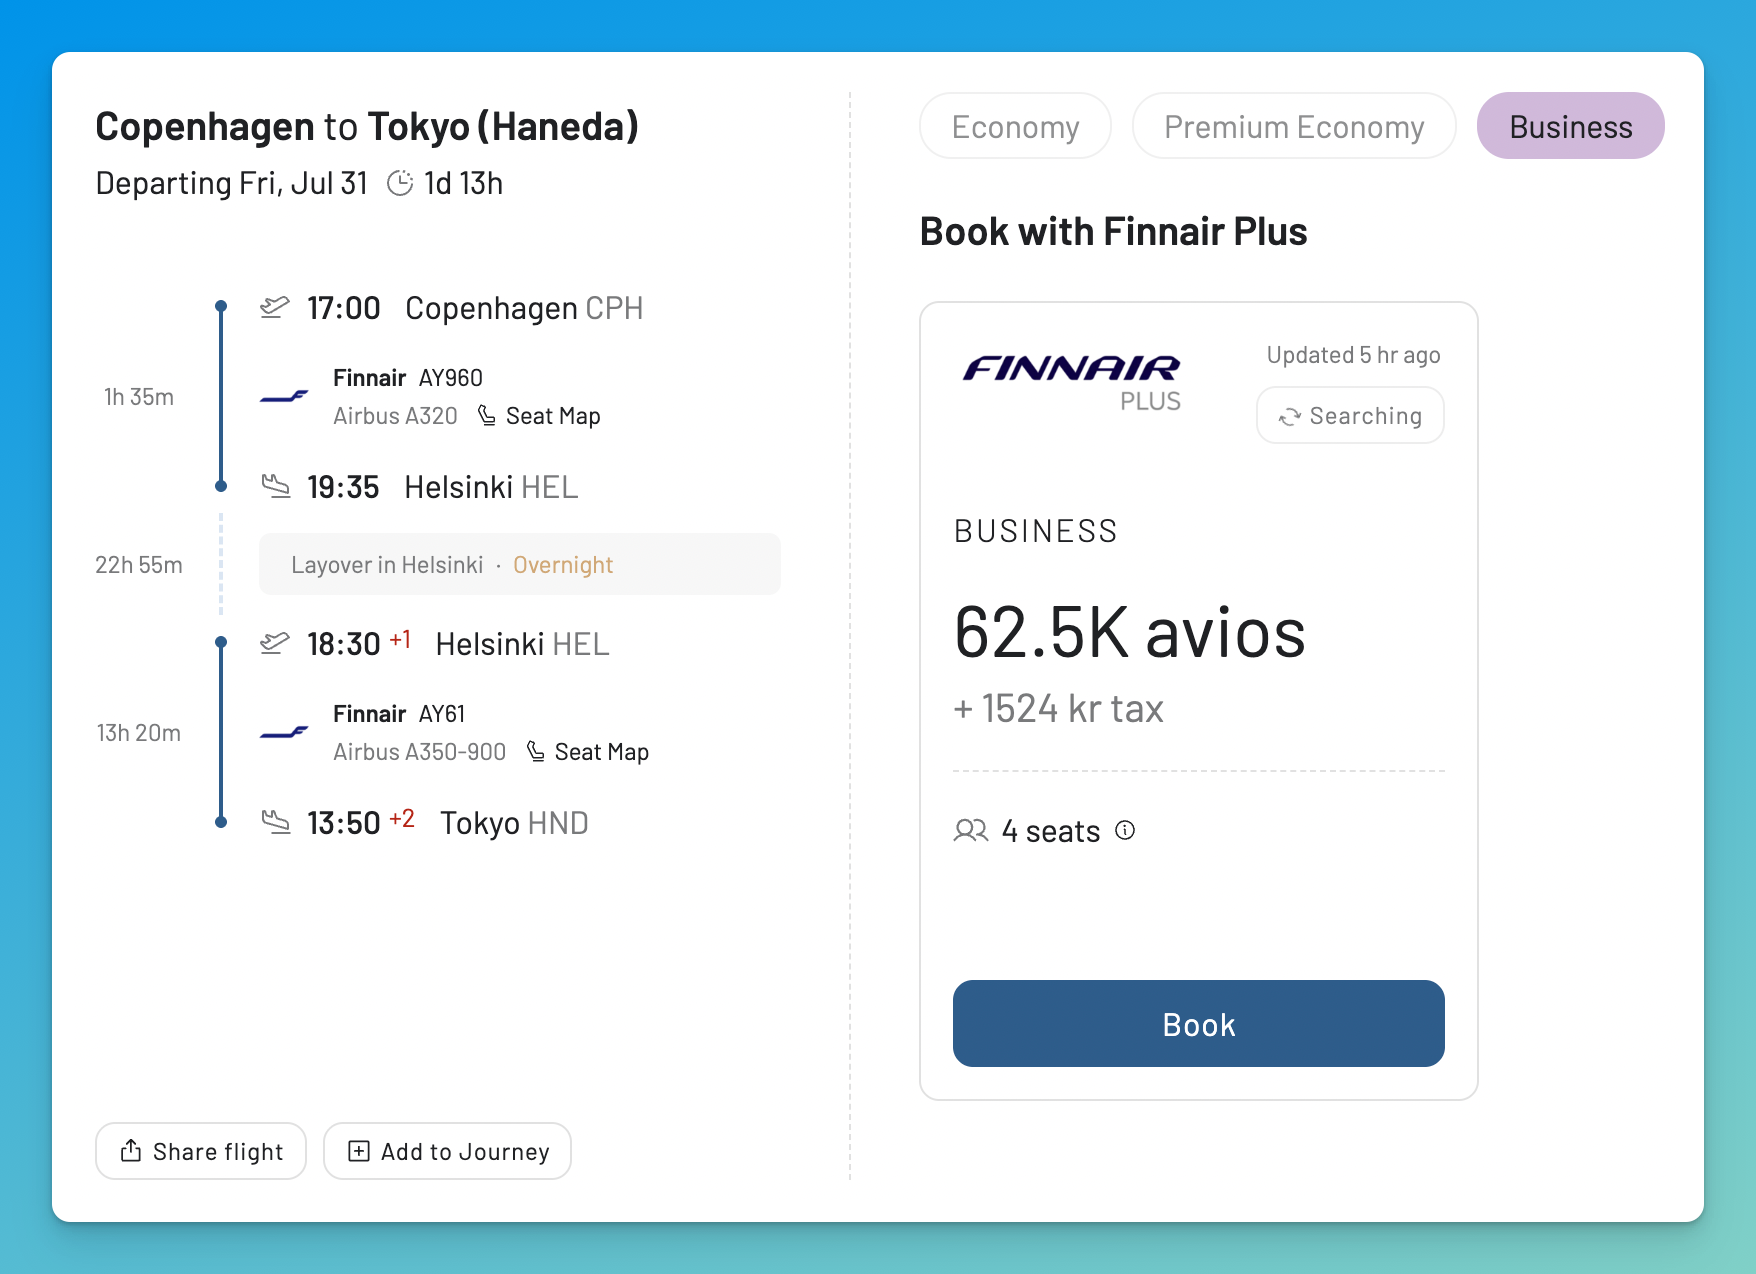Click the Book button for Finnair Plus
This screenshot has height=1274, width=1756.
coord(1198,1023)
